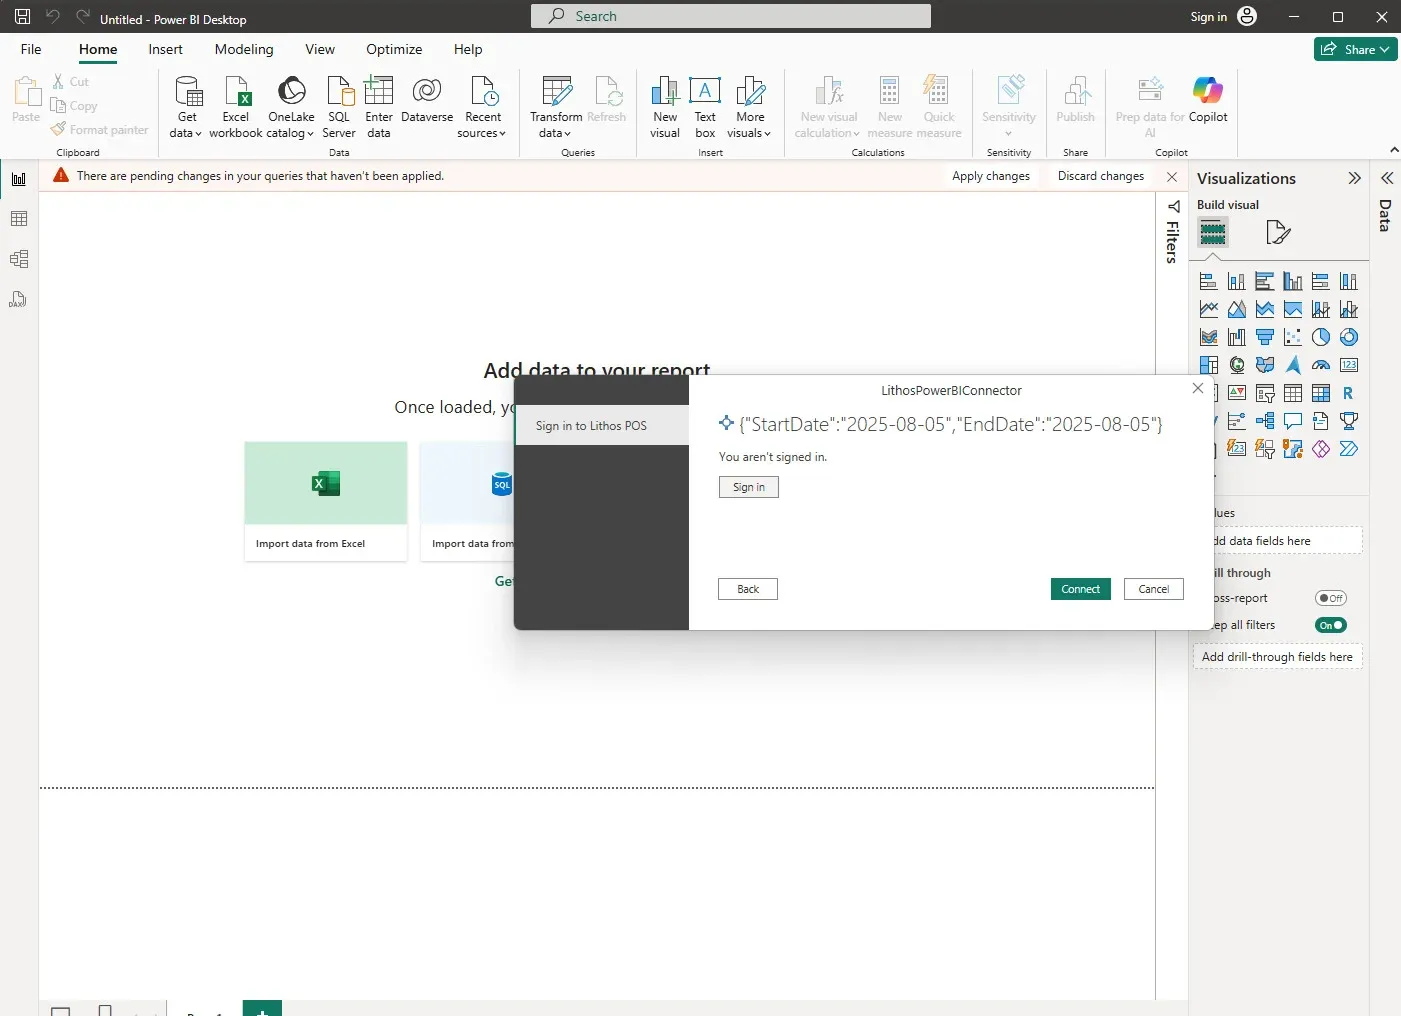Open the File menu
The image size is (1401, 1016).
(31, 49)
